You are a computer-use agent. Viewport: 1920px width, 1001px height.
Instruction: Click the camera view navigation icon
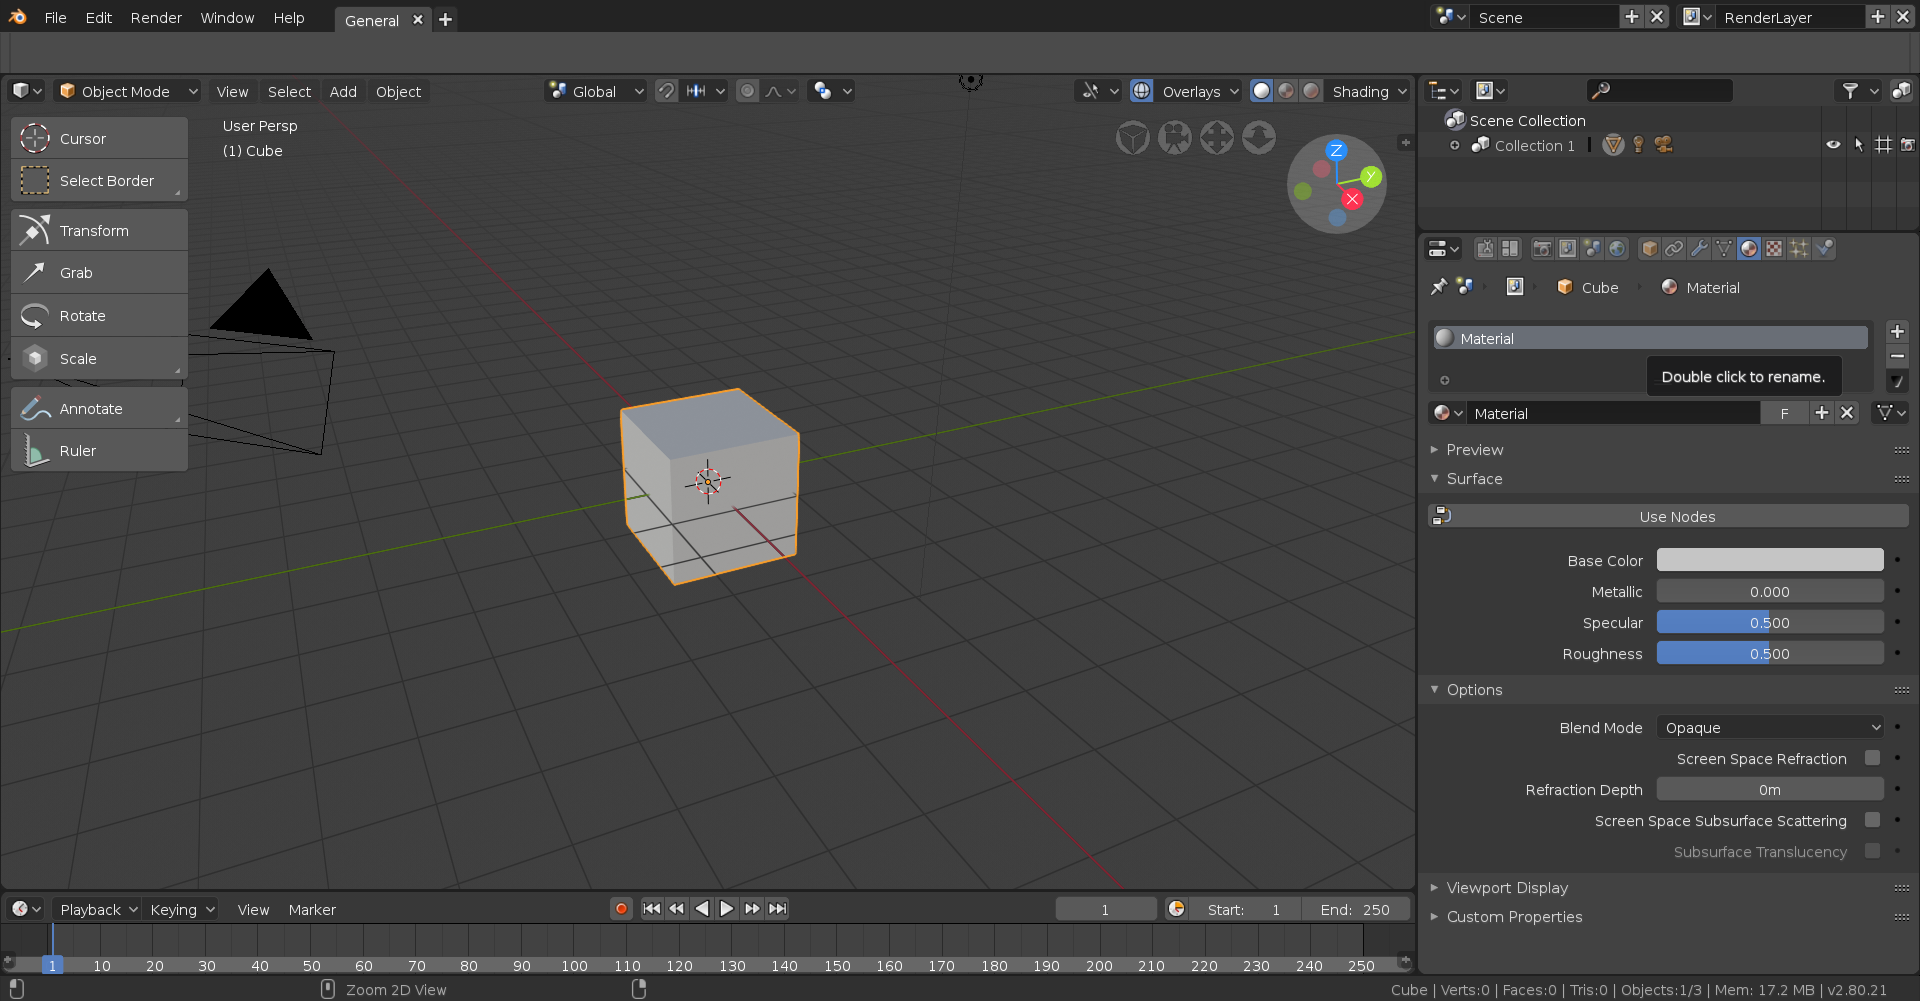click(1175, 137)
